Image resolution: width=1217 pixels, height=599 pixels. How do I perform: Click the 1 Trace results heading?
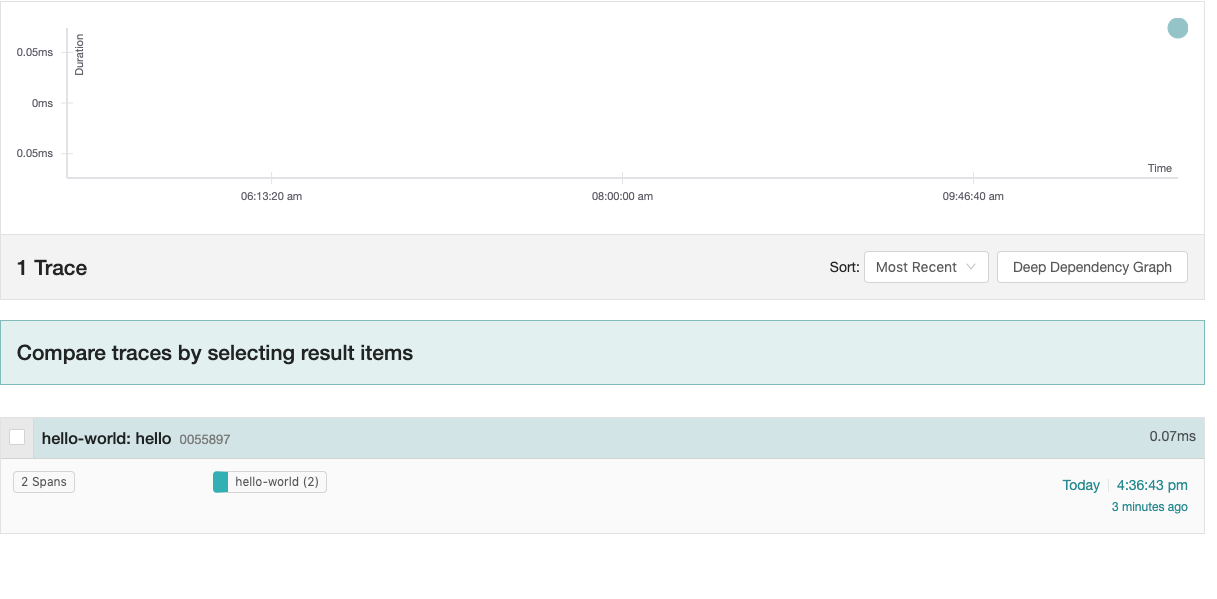[52, 268]
